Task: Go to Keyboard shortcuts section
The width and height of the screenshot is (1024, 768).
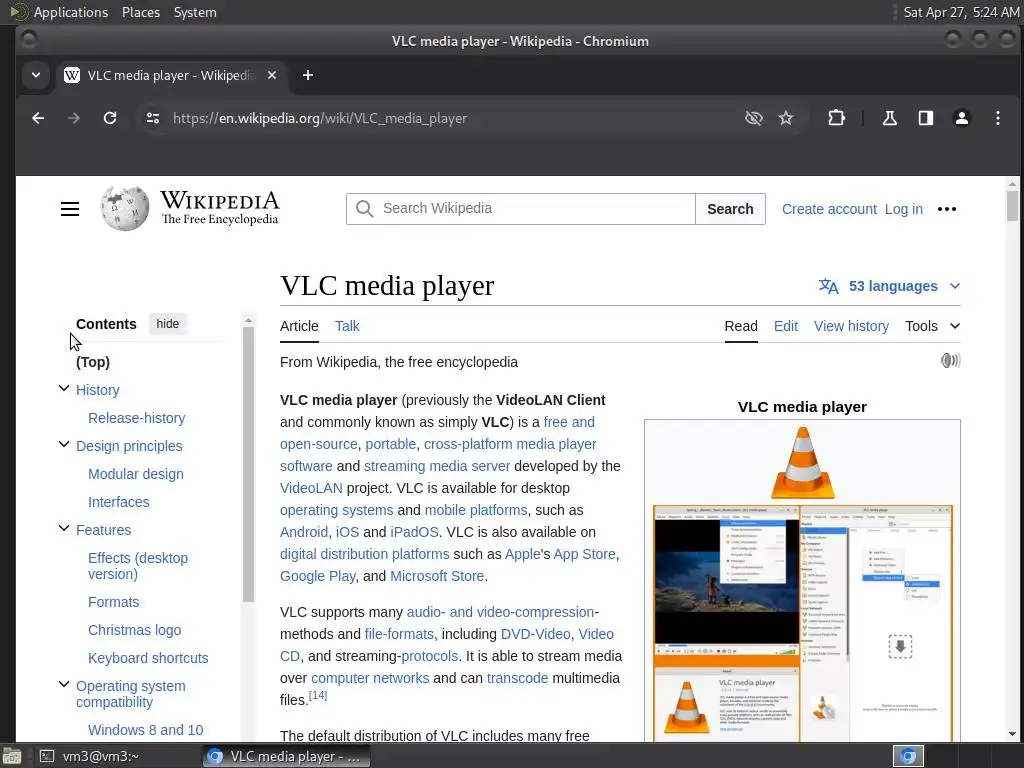Action: pyautogui.click(x=148, y=658)
